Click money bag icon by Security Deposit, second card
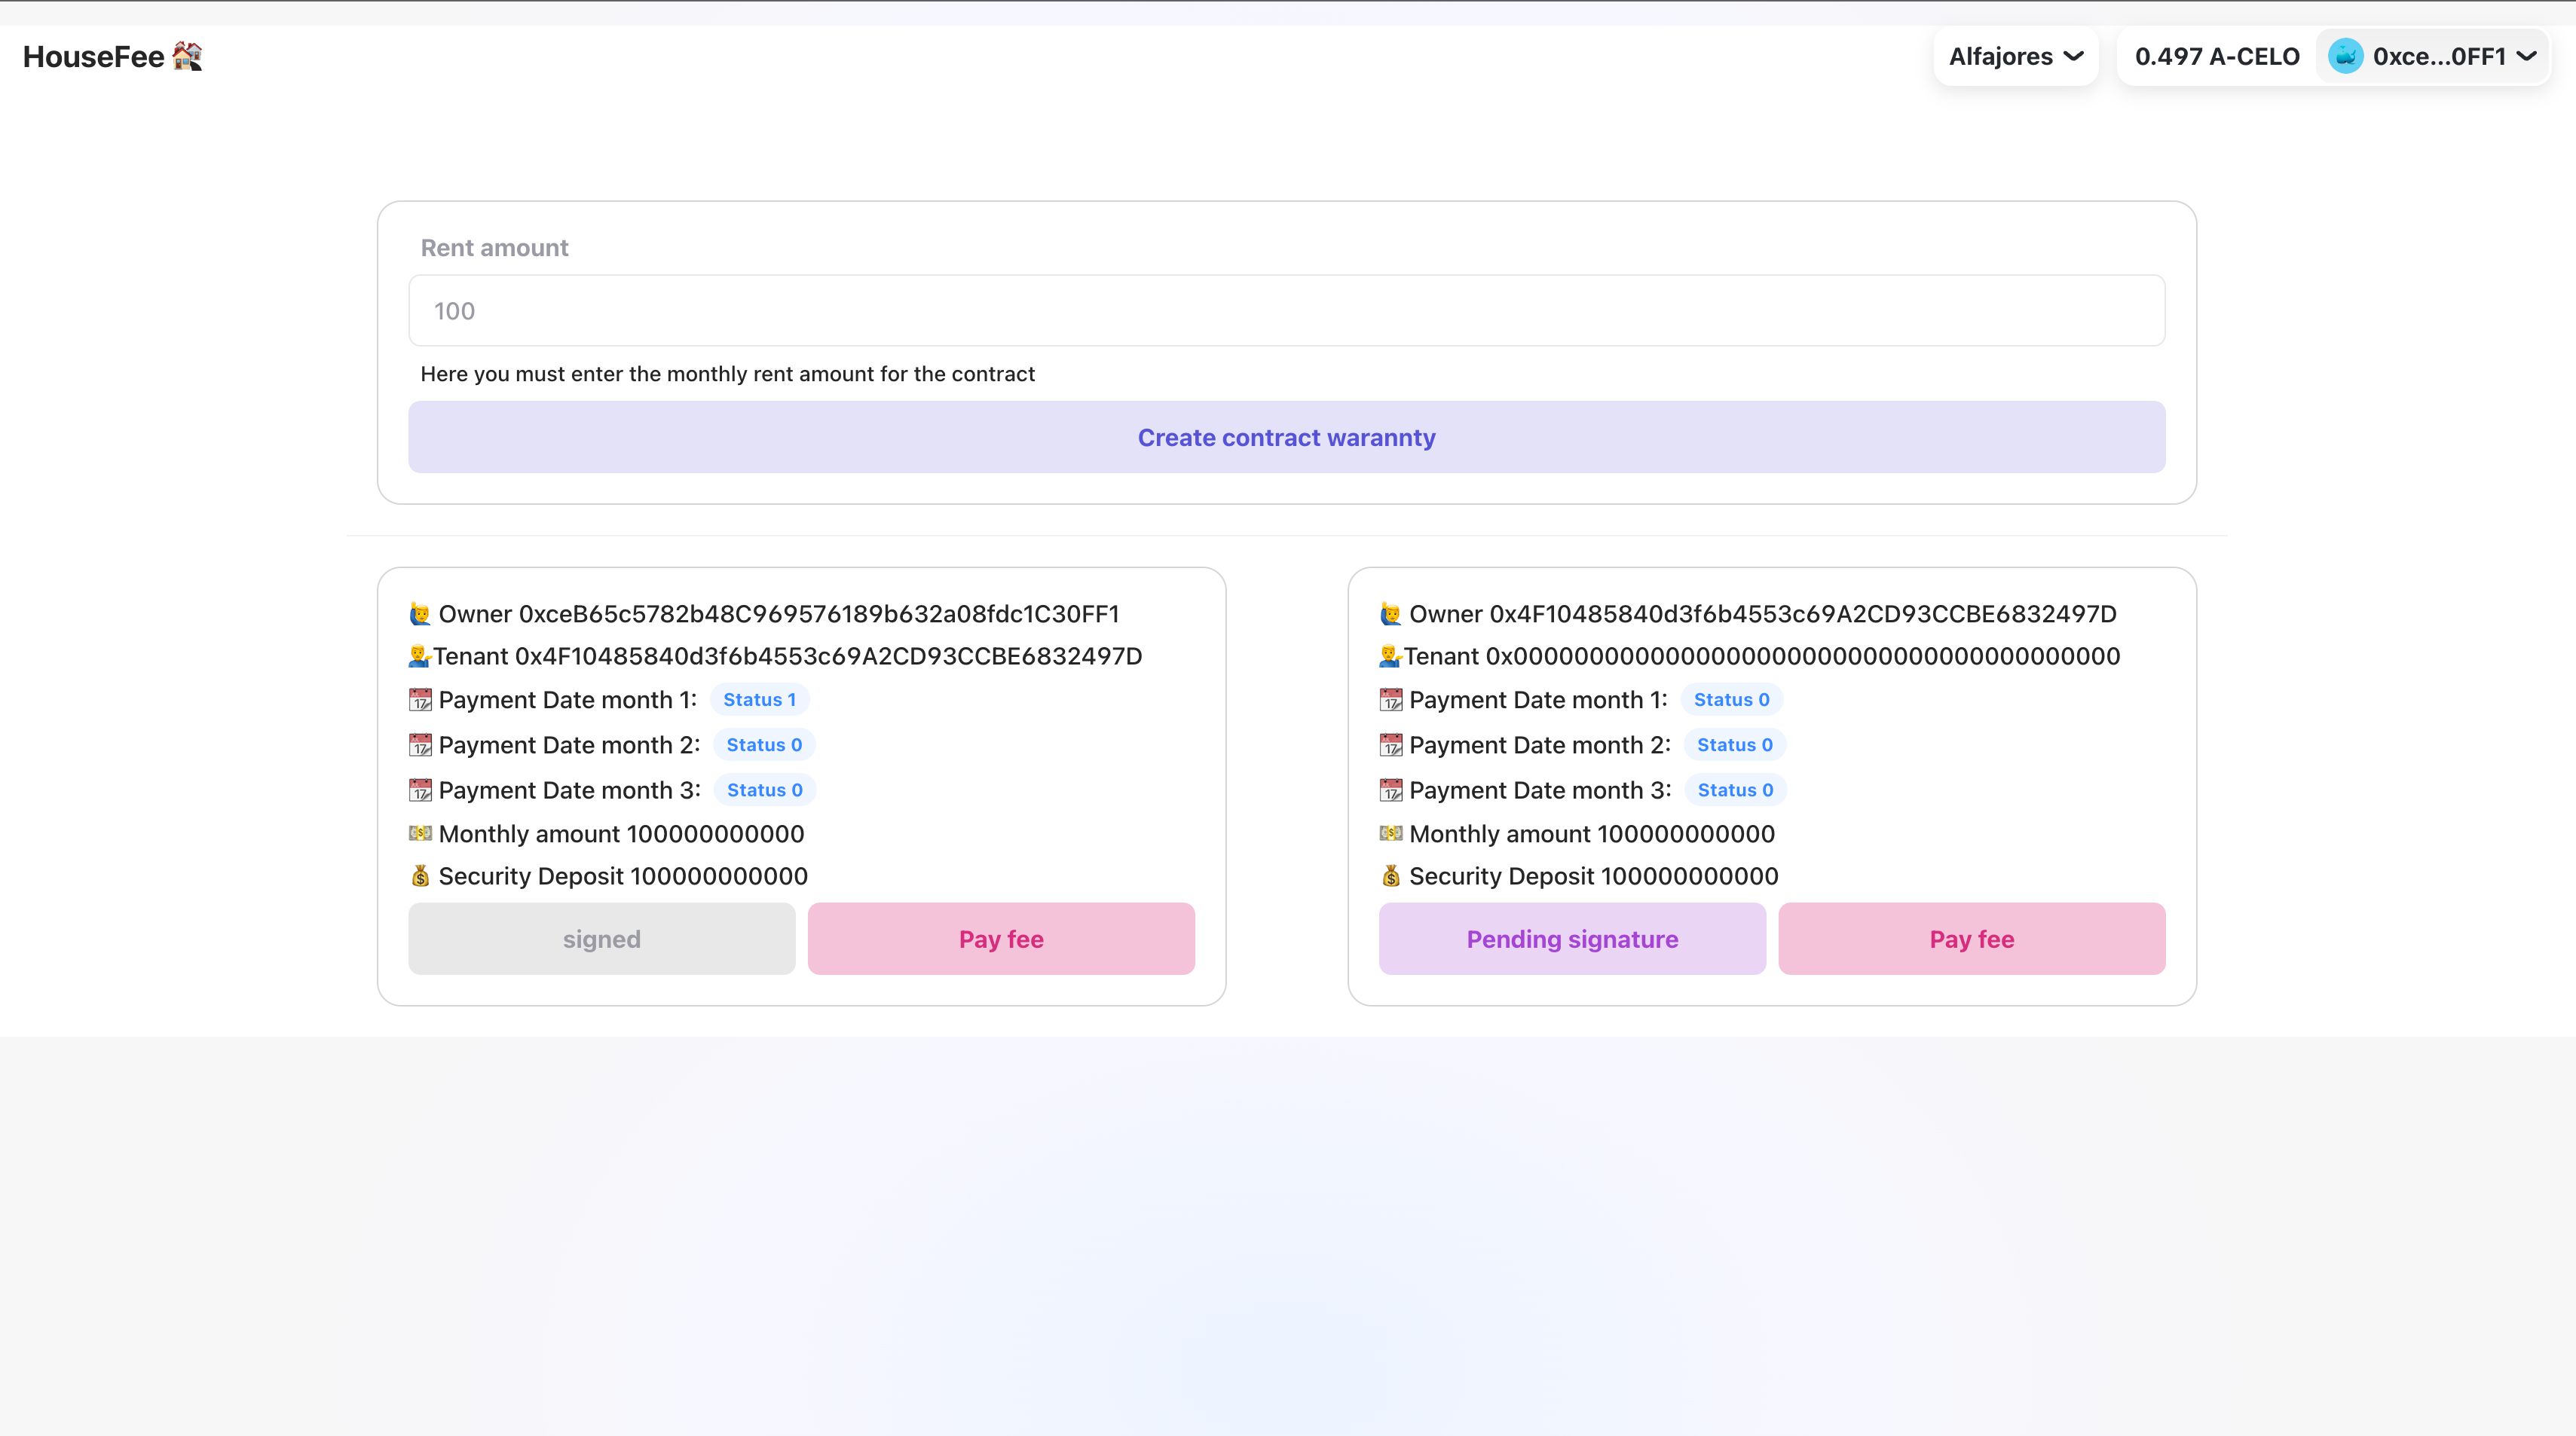Image resolution: width=2576 pixels, height=1436 pixels. 1390,876
